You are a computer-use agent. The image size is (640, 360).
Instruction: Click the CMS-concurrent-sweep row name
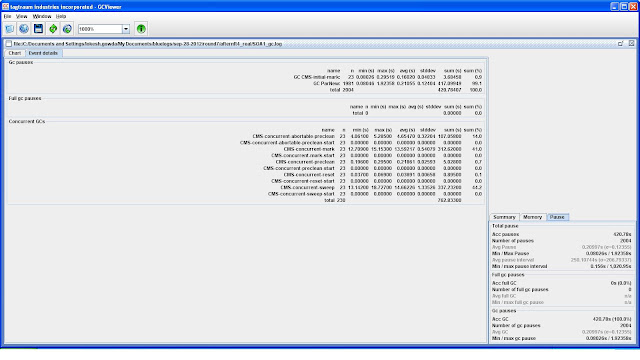click(x=307, y=188)
